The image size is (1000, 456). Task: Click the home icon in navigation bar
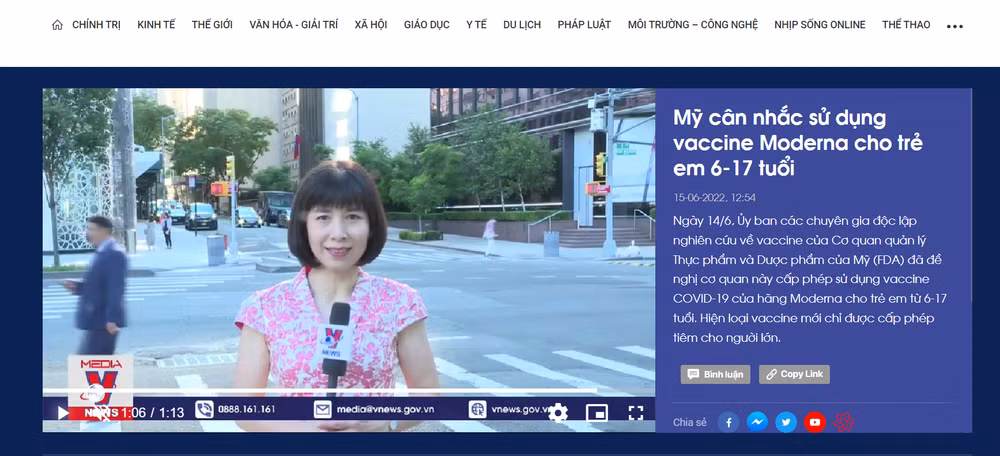[57, 25]
